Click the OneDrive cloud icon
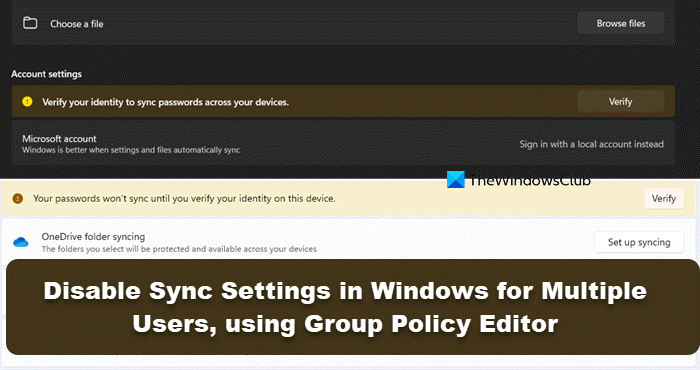Viewport: 700px width, 370px height. 21,242
